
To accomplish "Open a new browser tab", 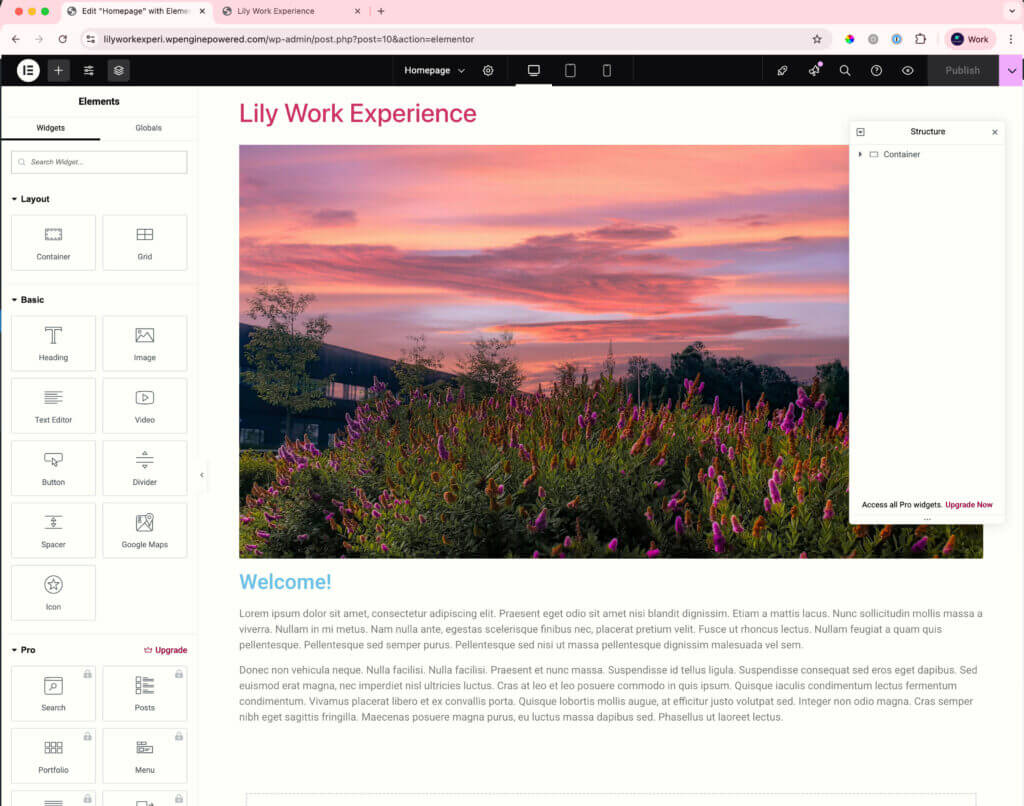I will [x=381, y=11].
